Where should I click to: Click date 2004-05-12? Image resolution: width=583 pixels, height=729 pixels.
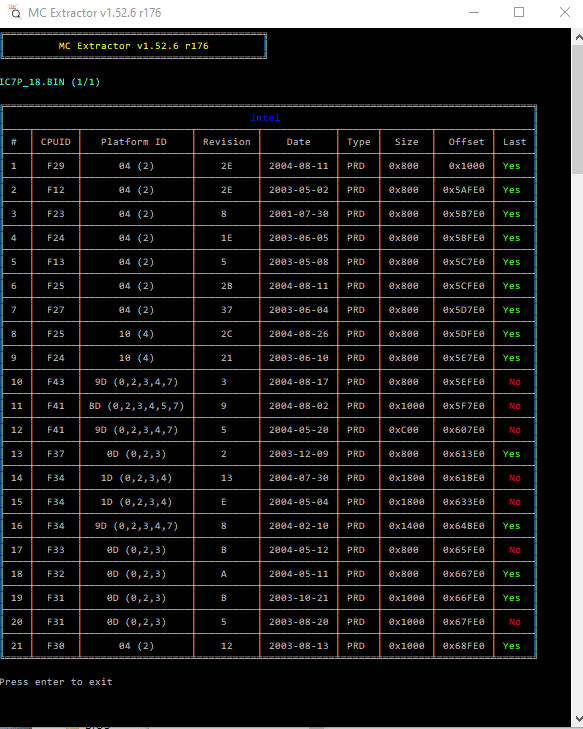coord(298,550)
